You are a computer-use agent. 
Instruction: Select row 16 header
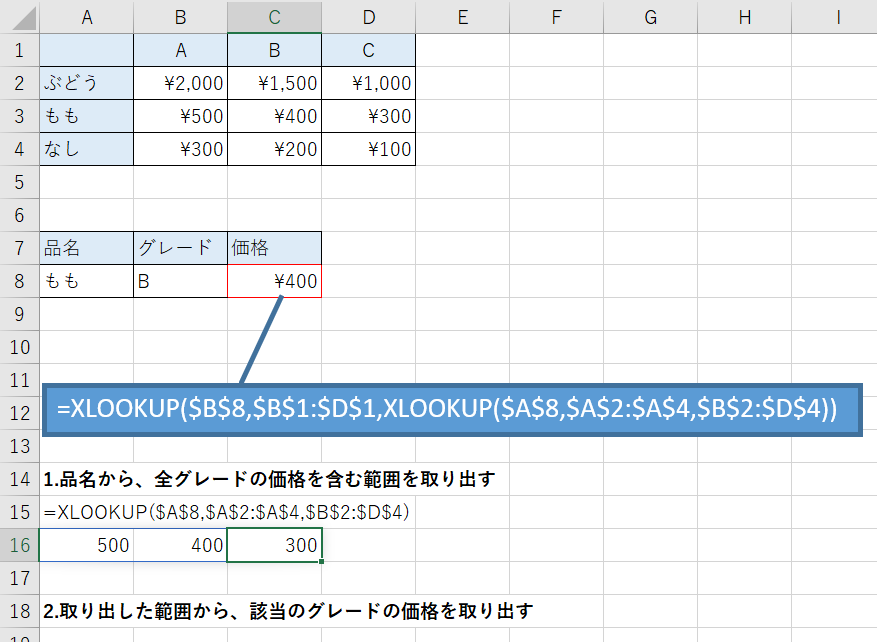pos(18,546)
